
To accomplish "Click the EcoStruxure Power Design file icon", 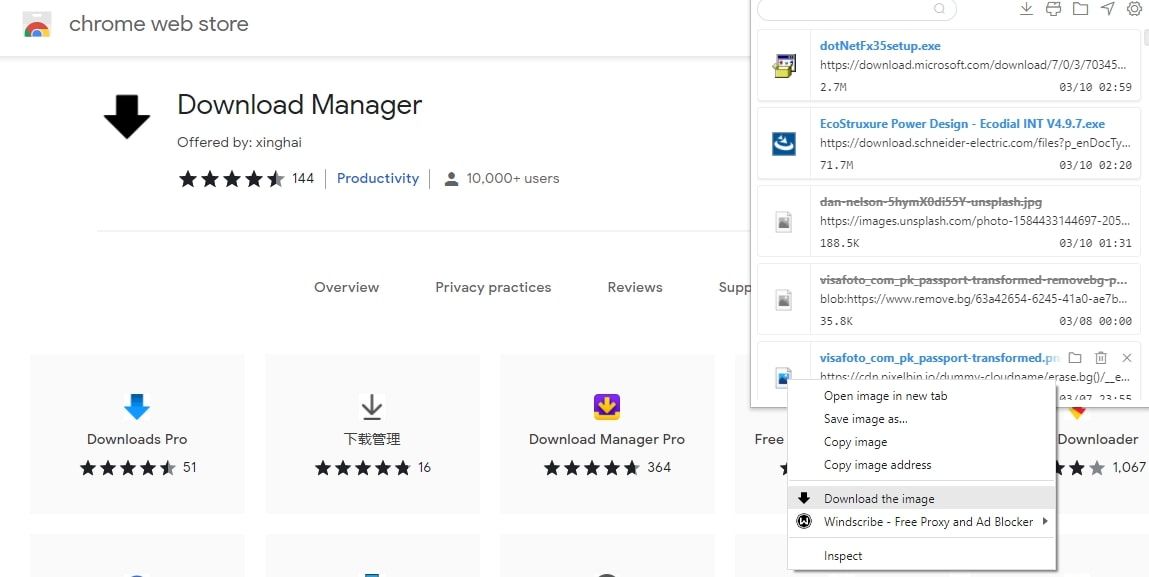I will (784, 144).
